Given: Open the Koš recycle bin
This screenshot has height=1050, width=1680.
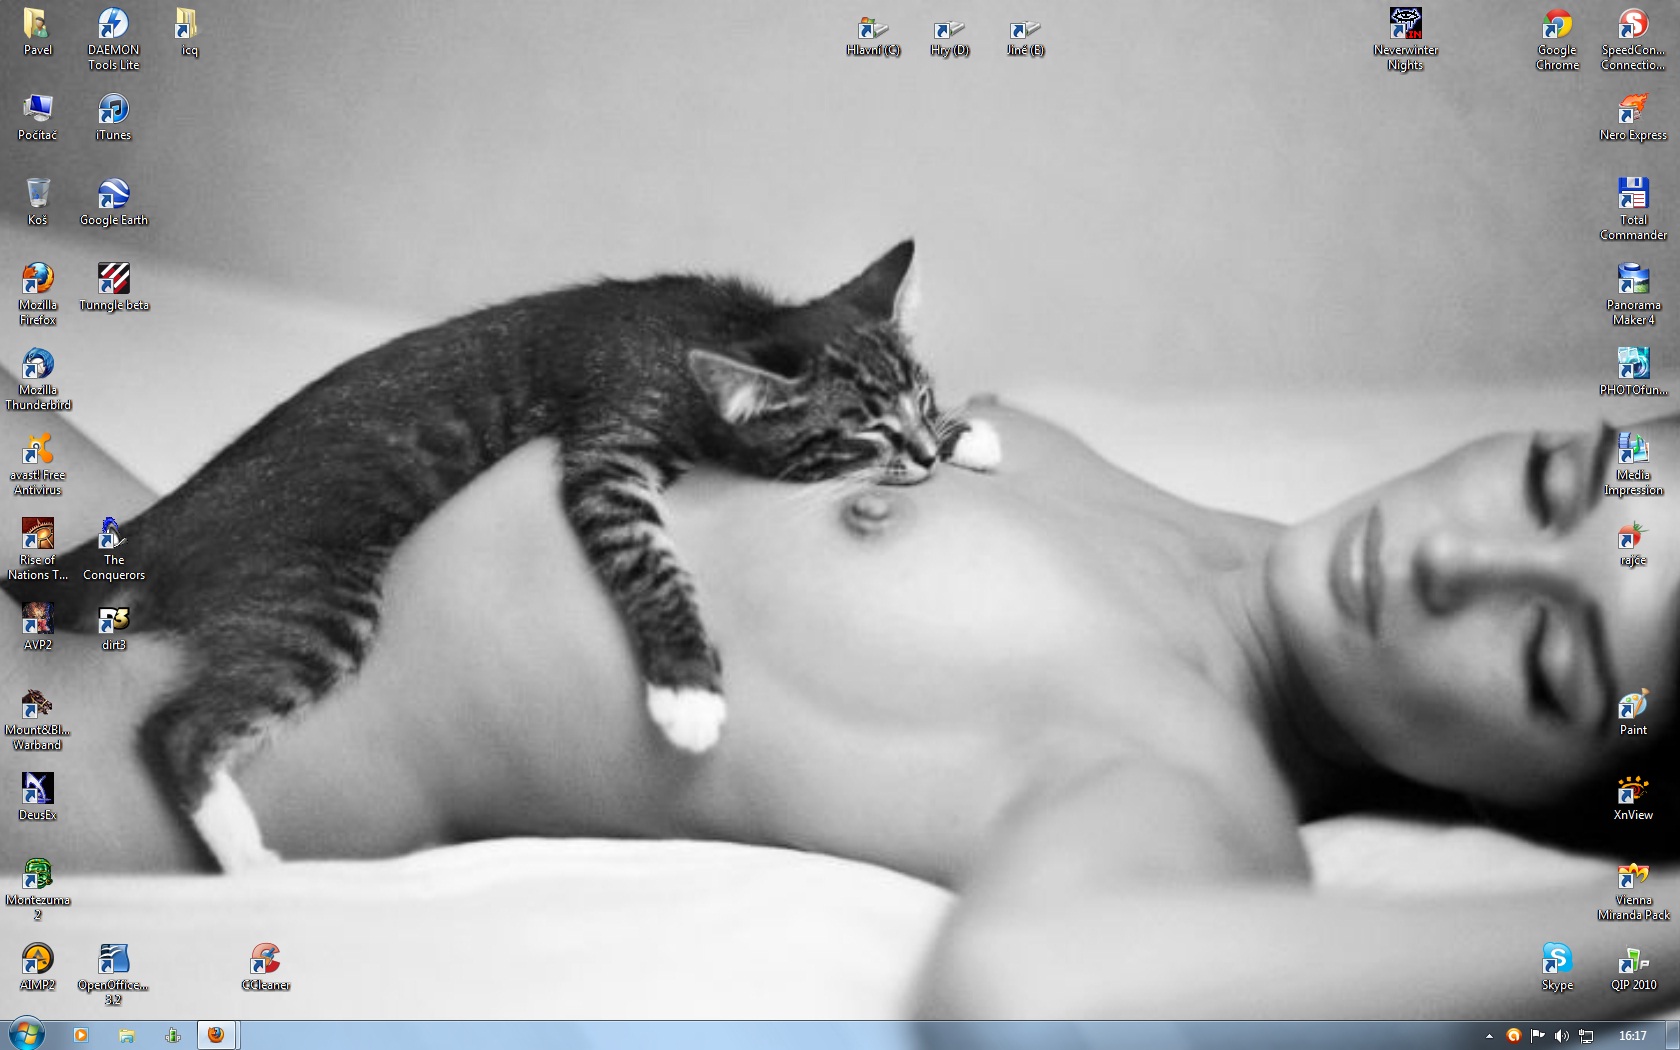Looking at the screenshot, I should [x=37, y=195].
